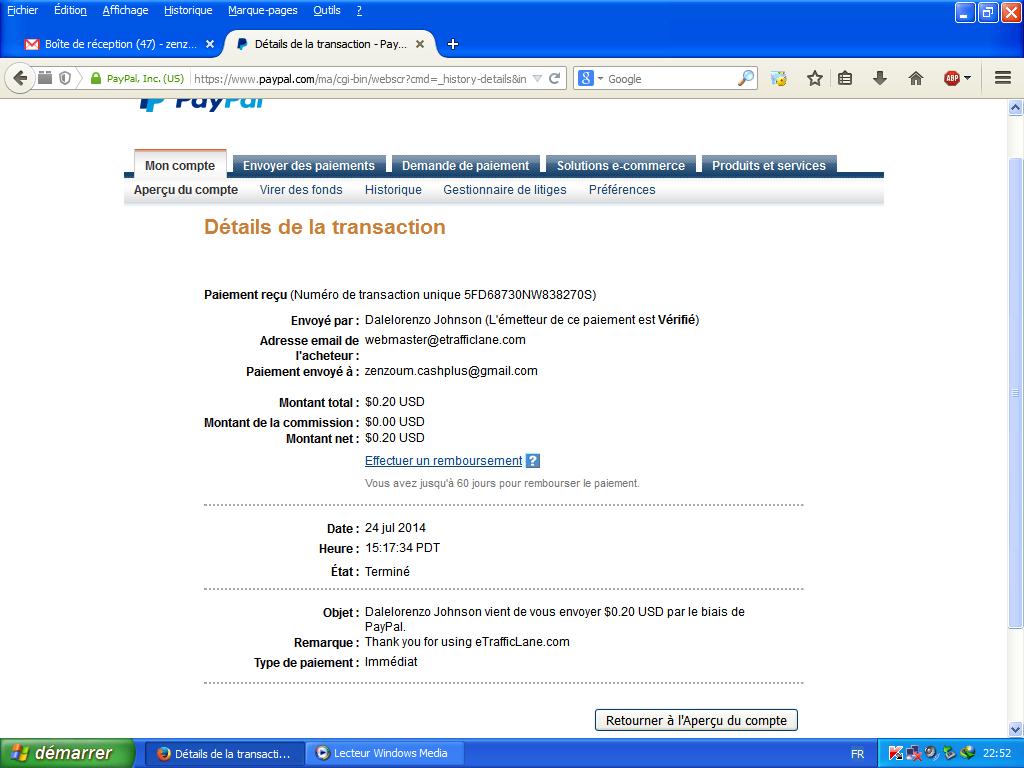The height and width of the screenshot is (768, 1024).
Task: Click the help question mark beside remboursement
Action: (x=533, y=460)
